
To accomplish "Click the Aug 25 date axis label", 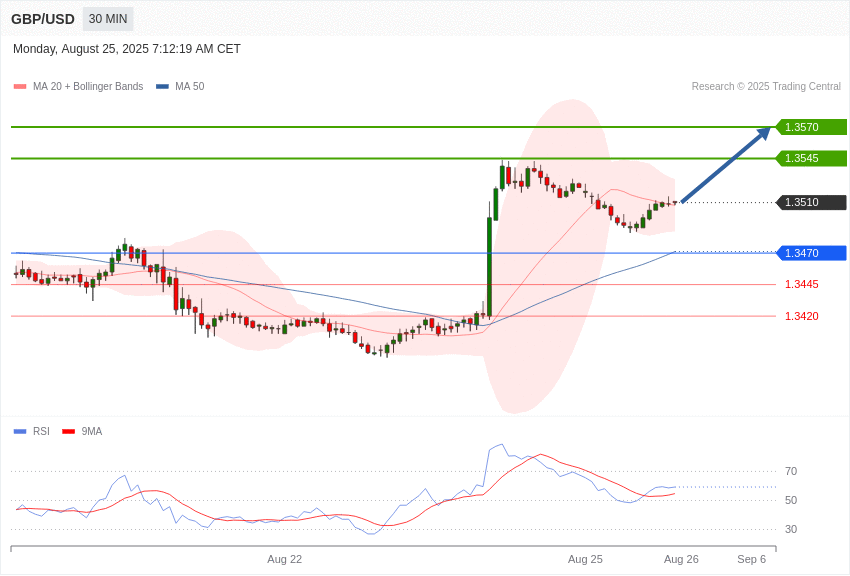I will (x=585, y=559).
